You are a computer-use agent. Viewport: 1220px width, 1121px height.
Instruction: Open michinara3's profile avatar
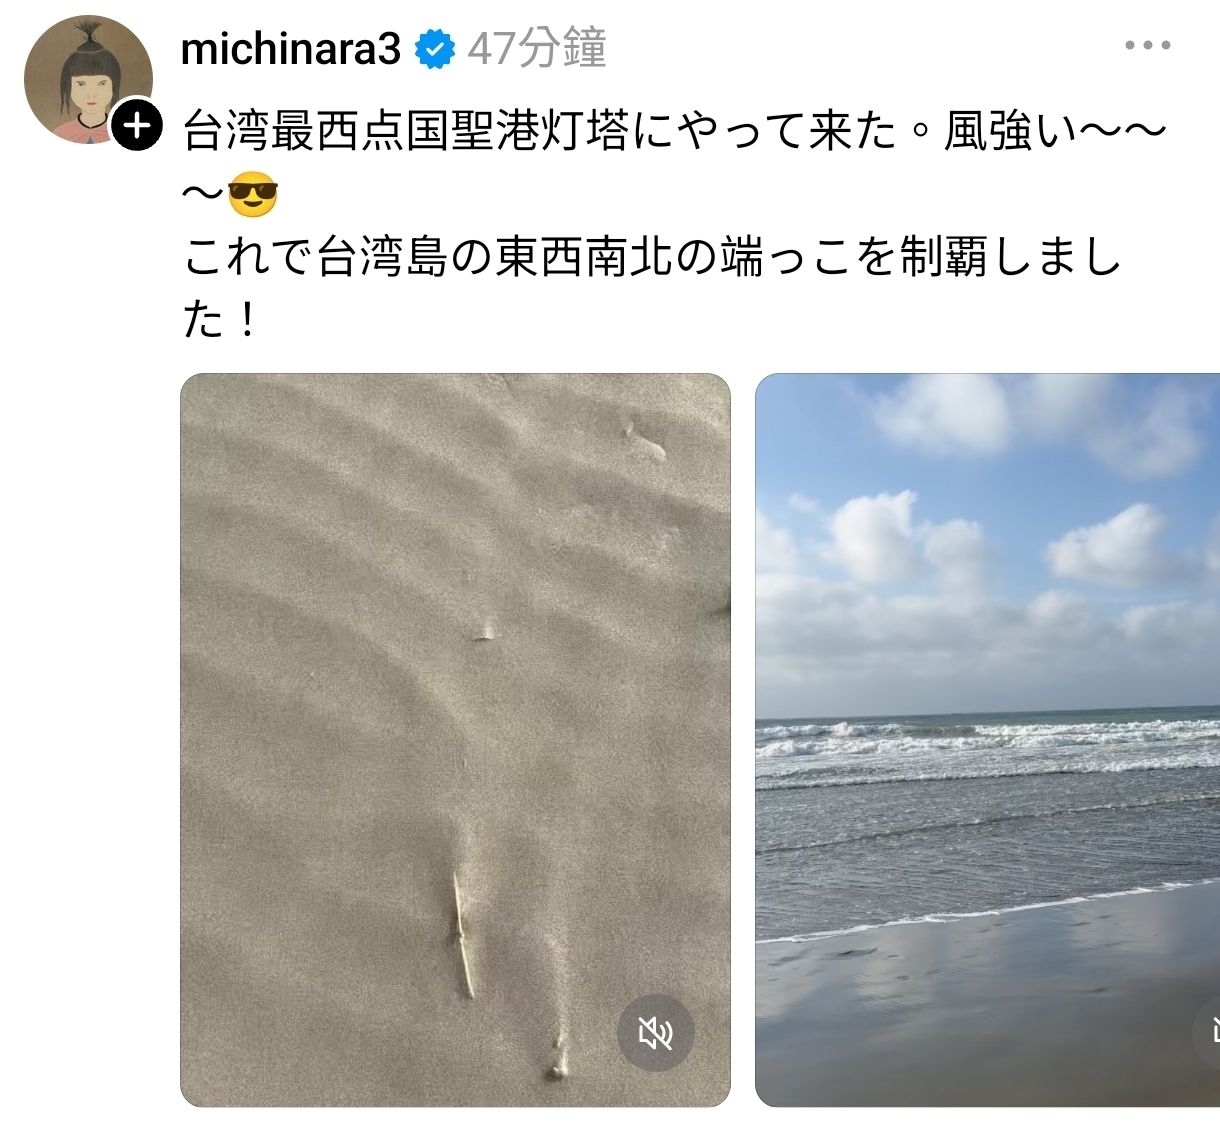point(88,80)
